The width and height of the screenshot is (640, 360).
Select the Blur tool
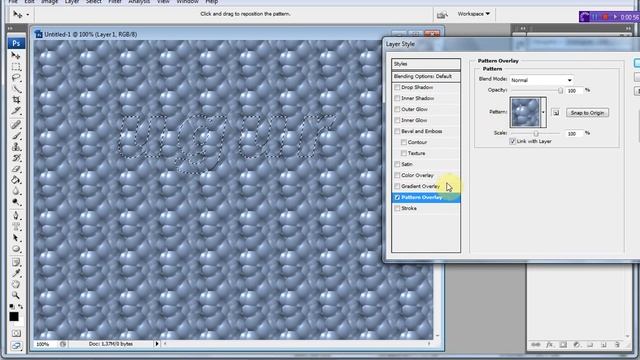coord(16,191)
